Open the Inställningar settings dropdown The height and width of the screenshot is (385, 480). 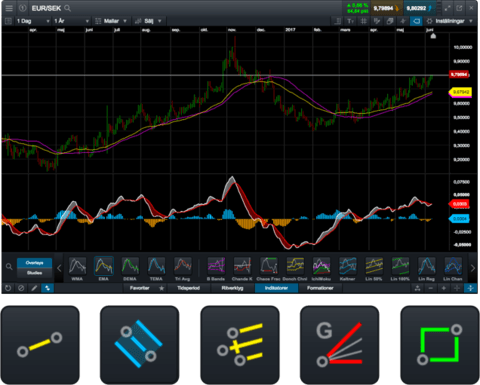(450, 21)
